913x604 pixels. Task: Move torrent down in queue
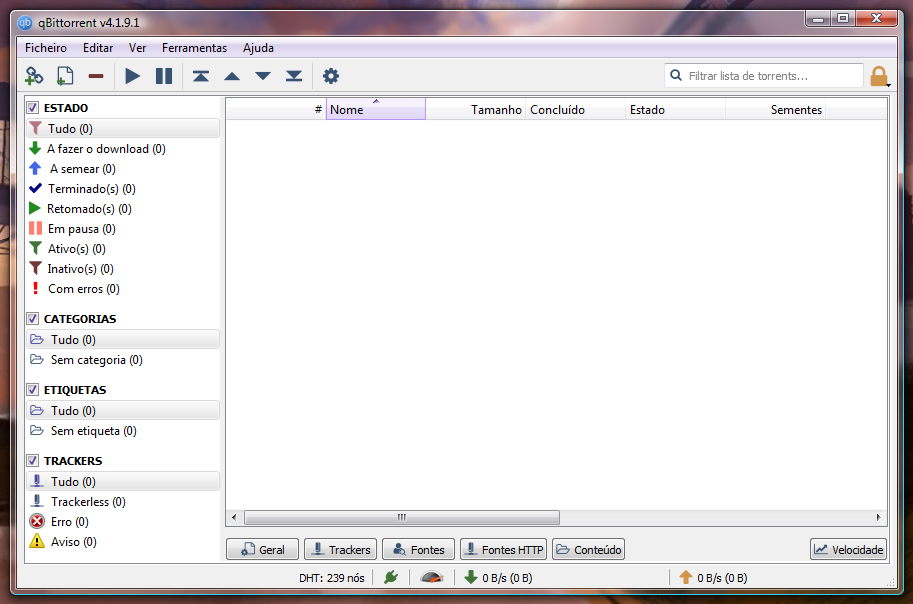point(263,76)
